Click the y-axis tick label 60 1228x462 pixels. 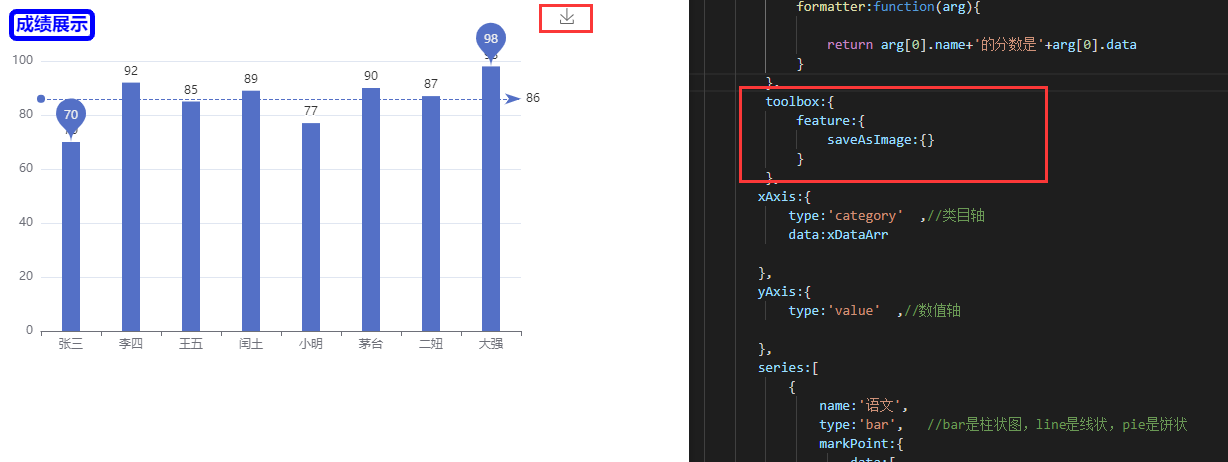pos(26,169)
